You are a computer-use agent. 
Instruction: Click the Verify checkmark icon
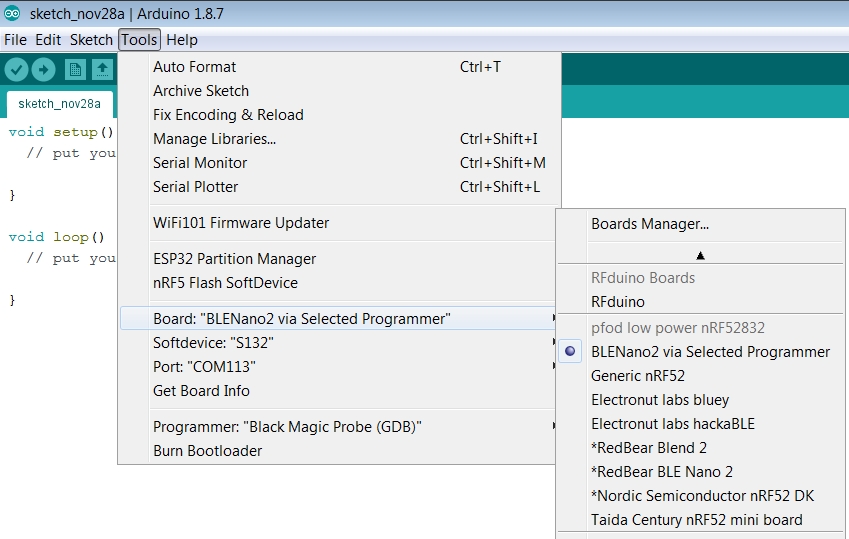pos(16,69)
